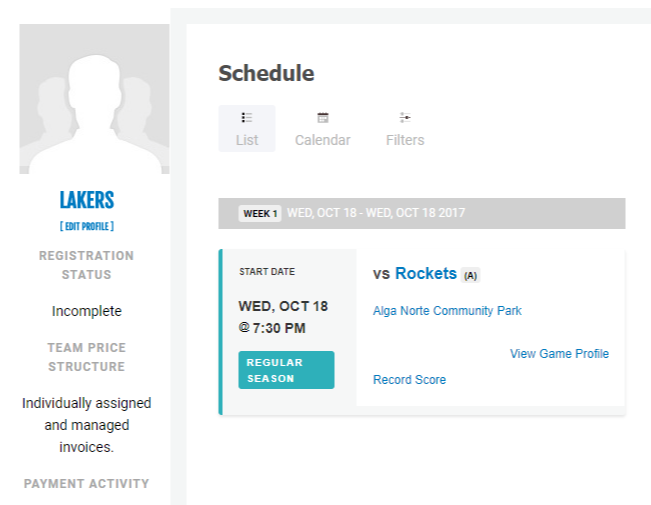Click the LAKERS team name
The image size is (651, 505).
87,200
